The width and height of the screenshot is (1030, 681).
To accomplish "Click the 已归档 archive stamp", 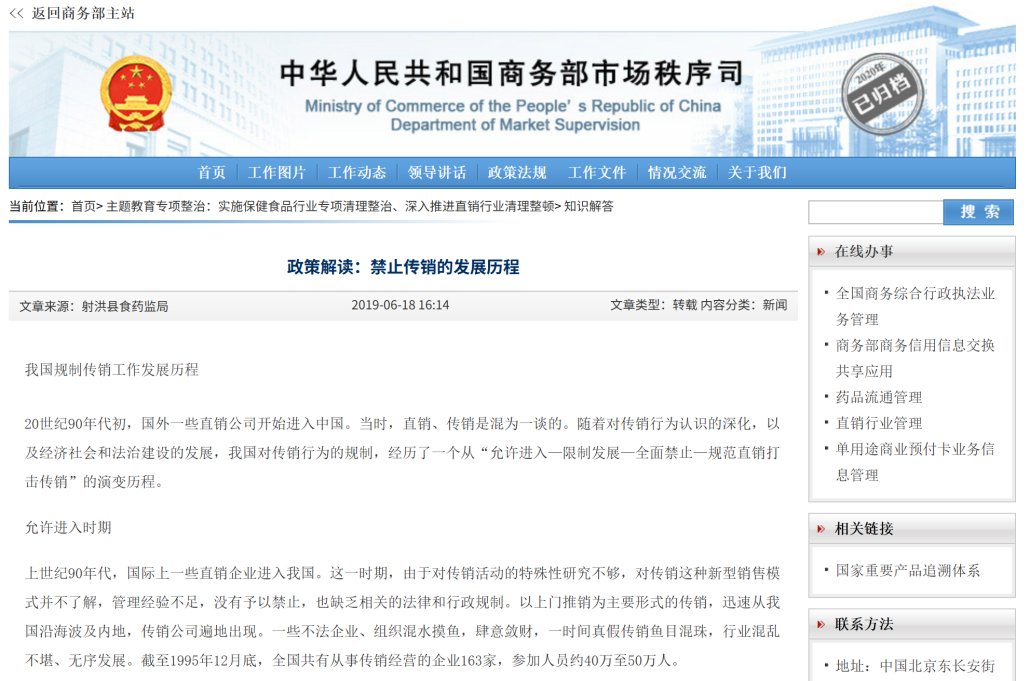I will tap(882, 94).
